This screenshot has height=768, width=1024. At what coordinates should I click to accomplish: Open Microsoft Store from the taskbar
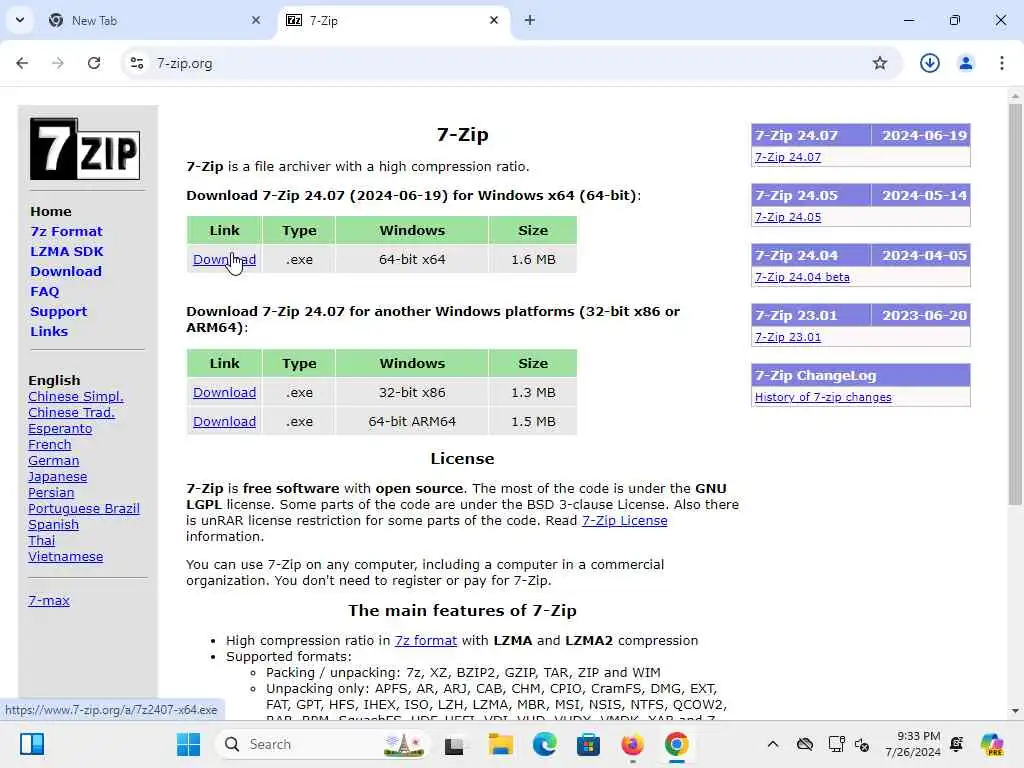[x=588, y=744]
